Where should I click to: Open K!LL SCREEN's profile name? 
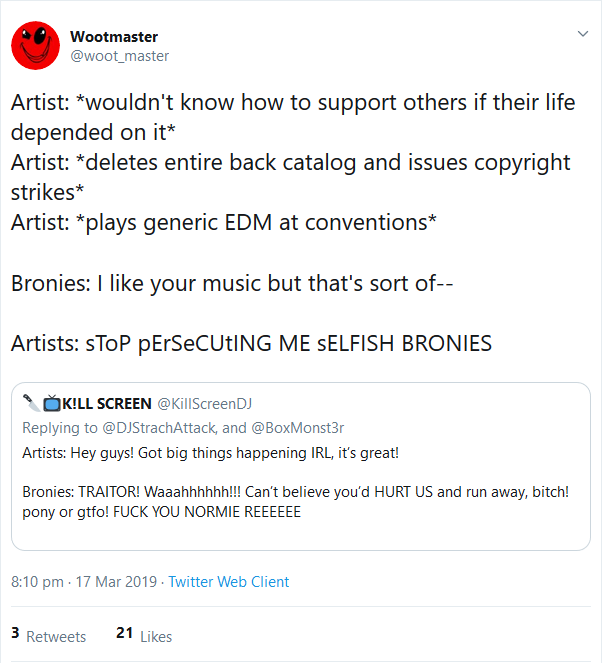[105, 404]
